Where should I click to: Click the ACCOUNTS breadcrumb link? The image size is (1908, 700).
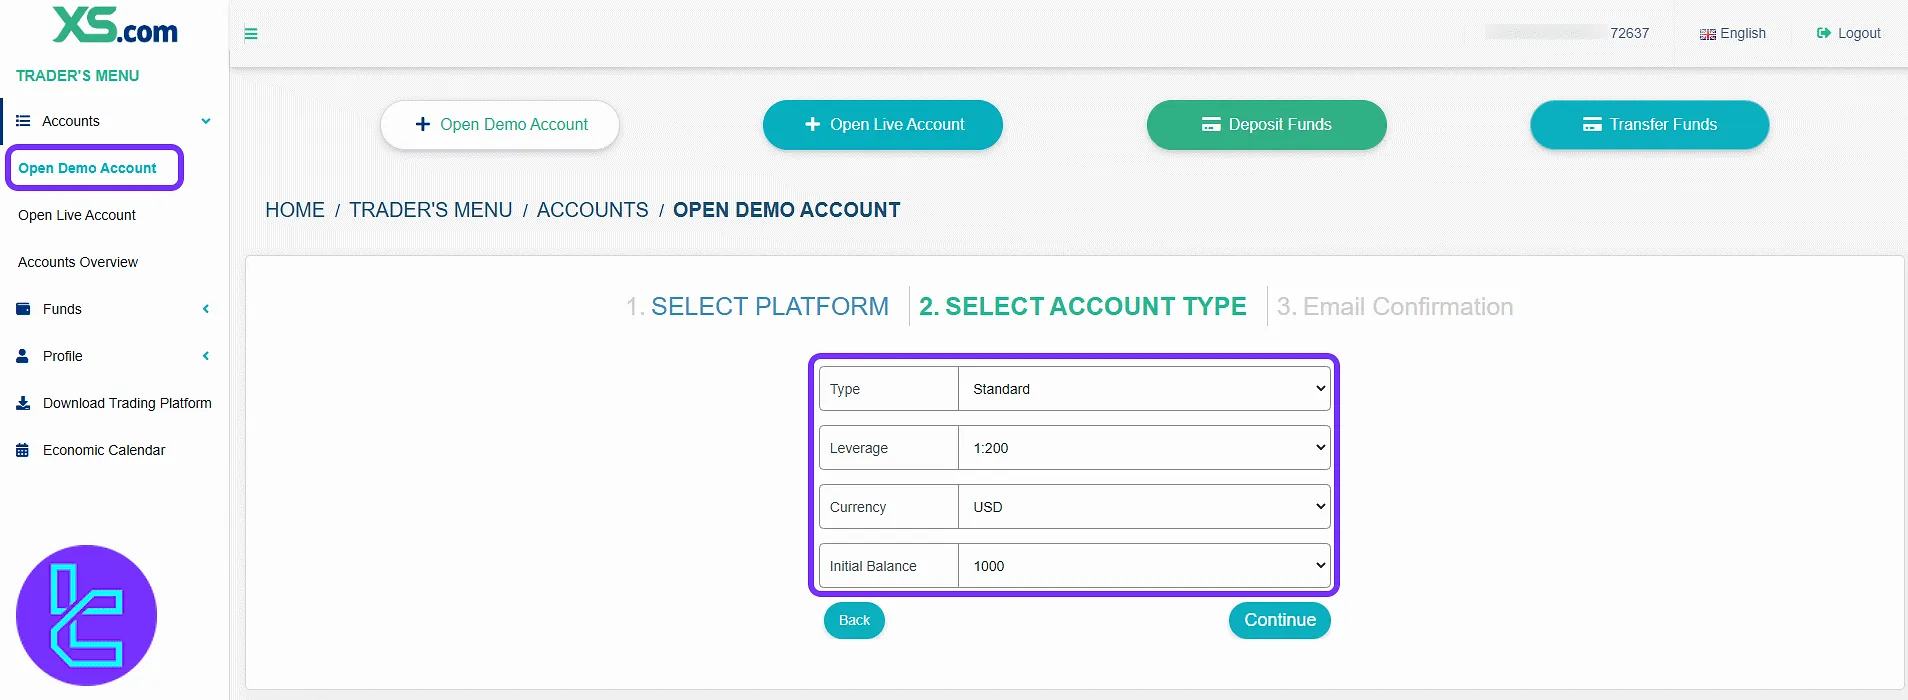coord(593,210)
